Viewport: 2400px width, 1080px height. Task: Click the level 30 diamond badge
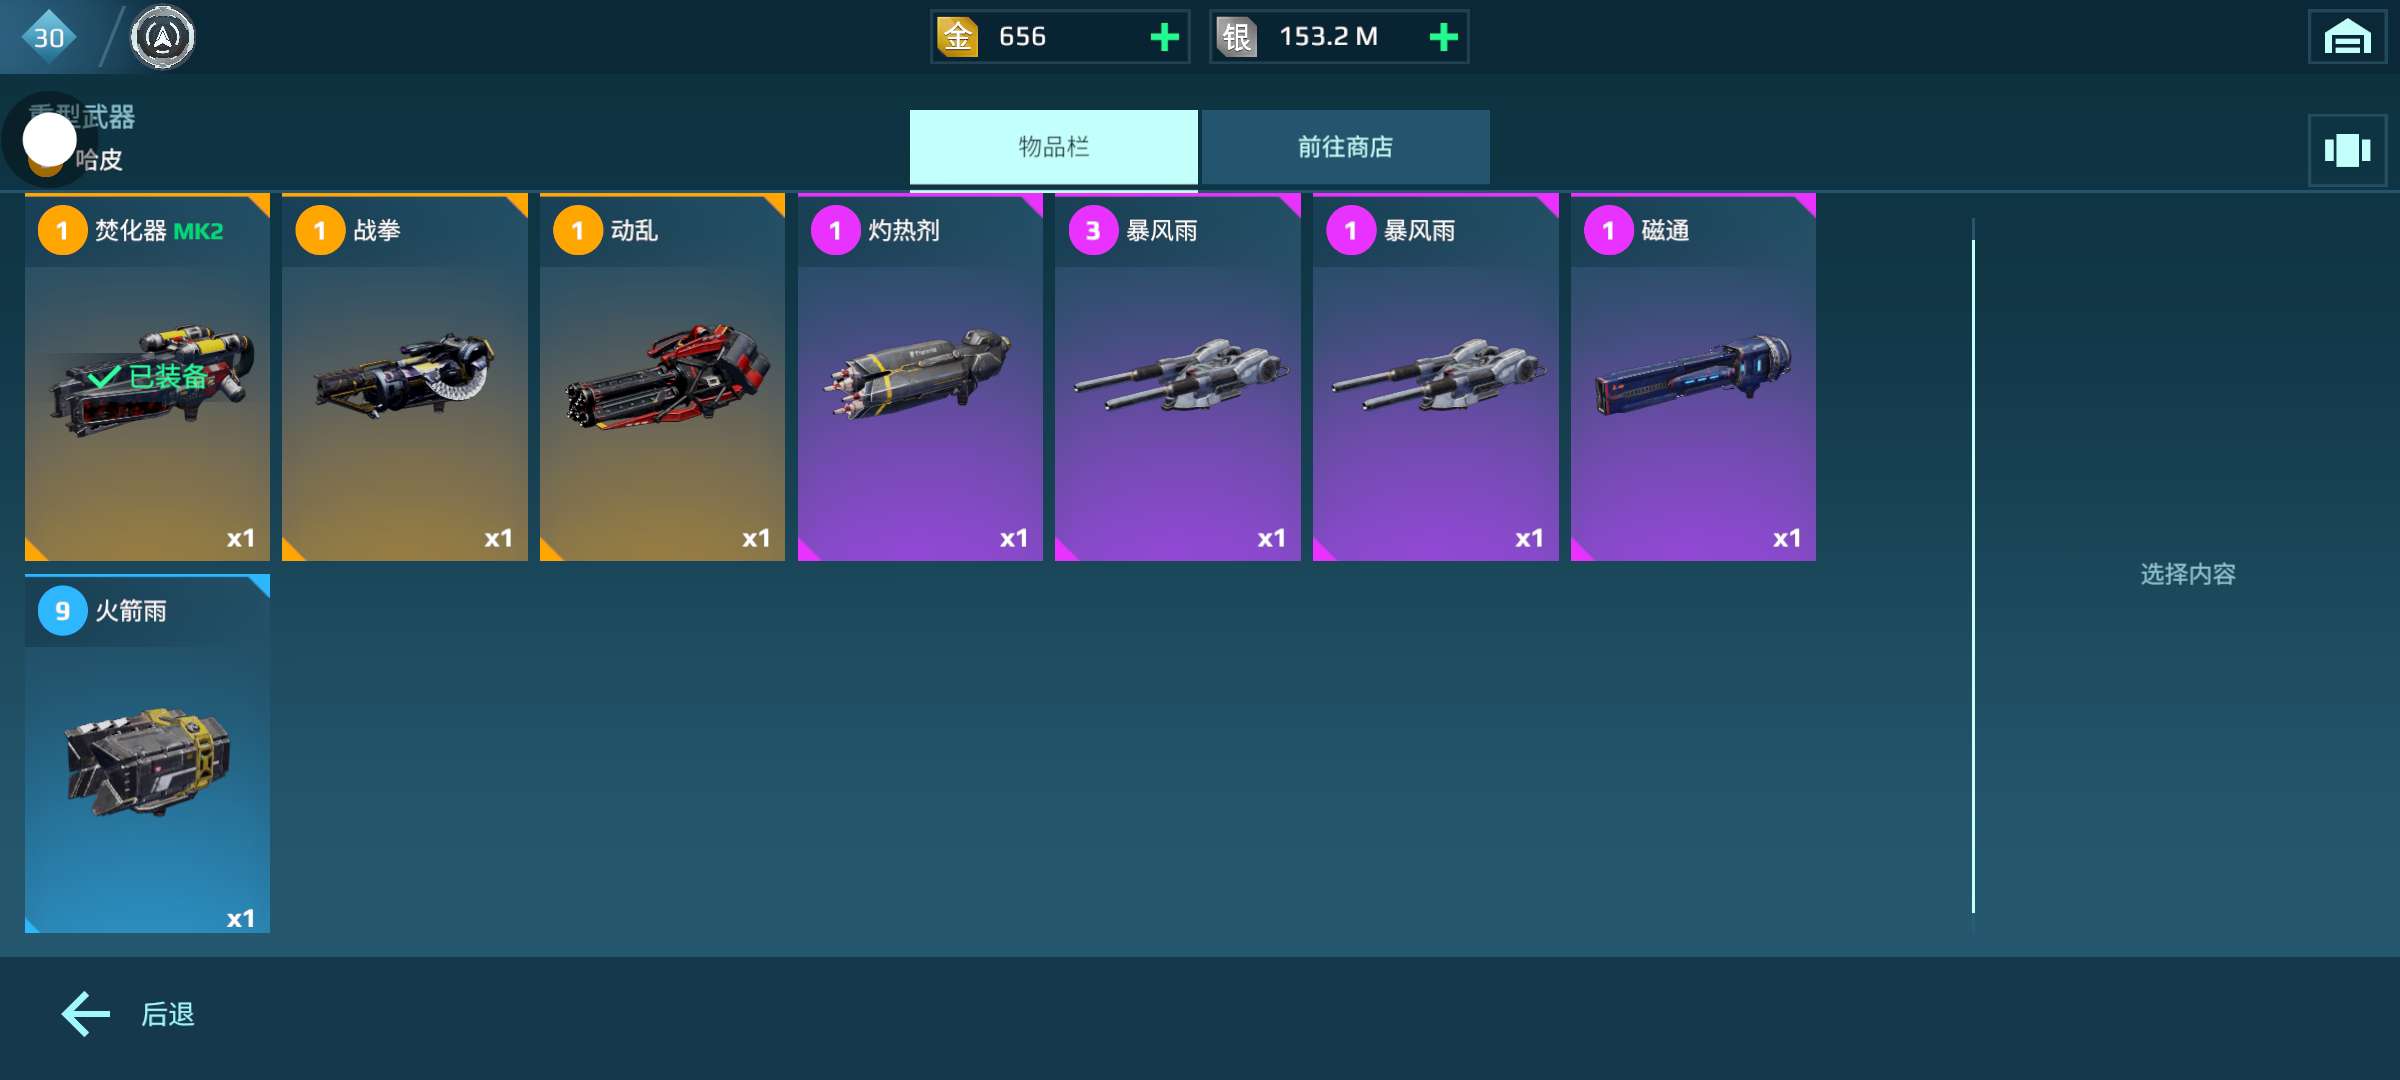[48, 37]
